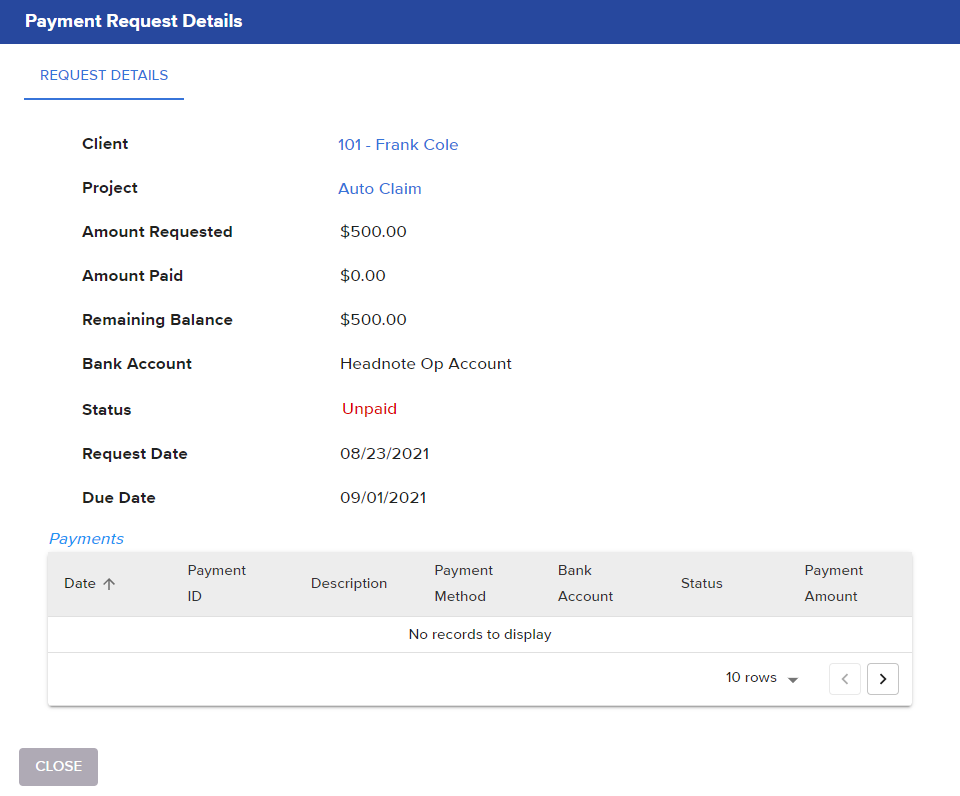Select the Unpaid status value
960x796 pixels.
click(369, 409)
